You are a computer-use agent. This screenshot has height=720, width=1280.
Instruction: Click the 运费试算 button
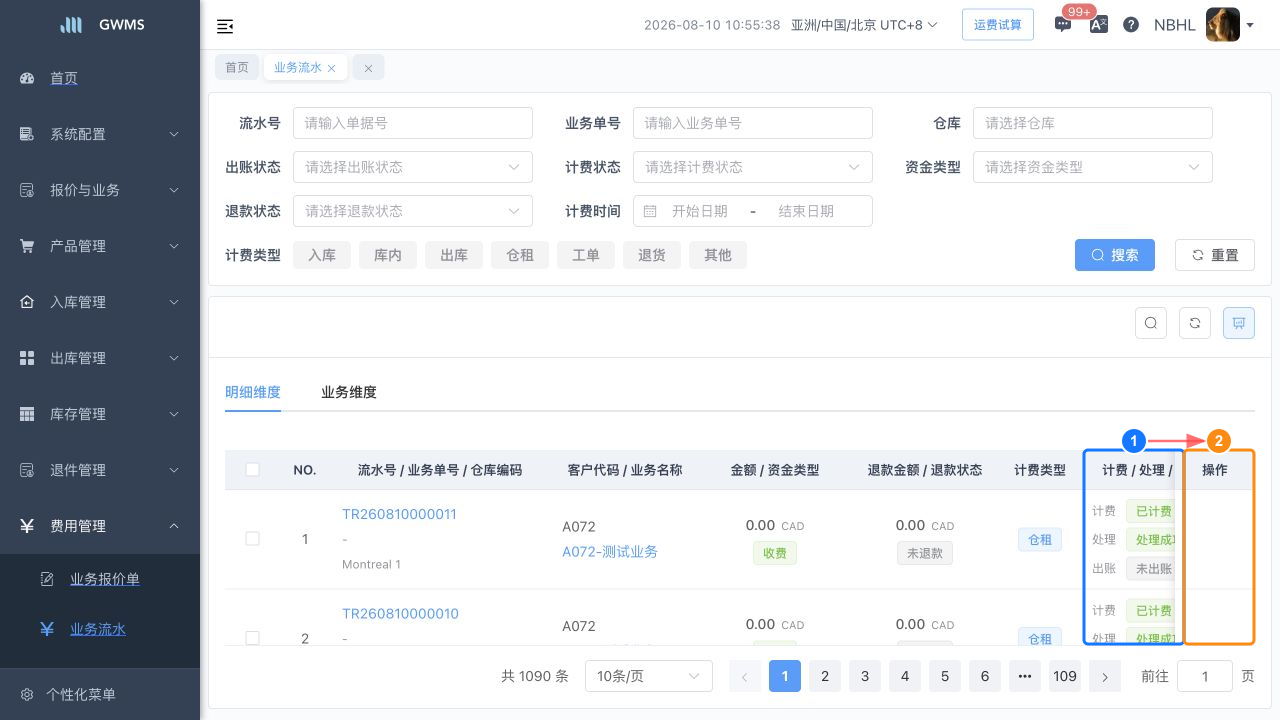998,25
